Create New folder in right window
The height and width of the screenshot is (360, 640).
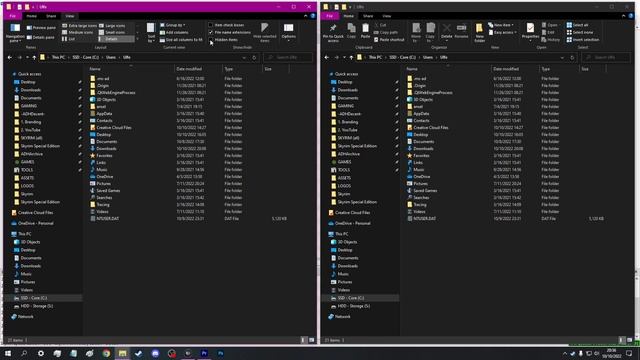(479, 33)
